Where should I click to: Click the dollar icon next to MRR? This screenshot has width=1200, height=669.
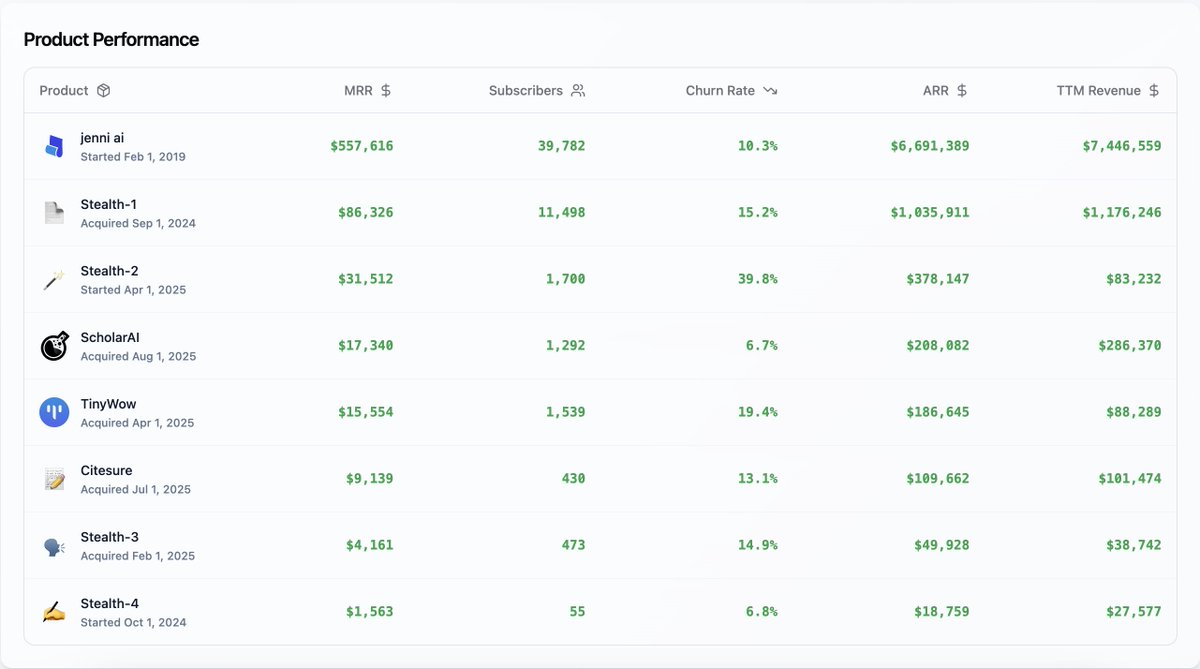386,90
